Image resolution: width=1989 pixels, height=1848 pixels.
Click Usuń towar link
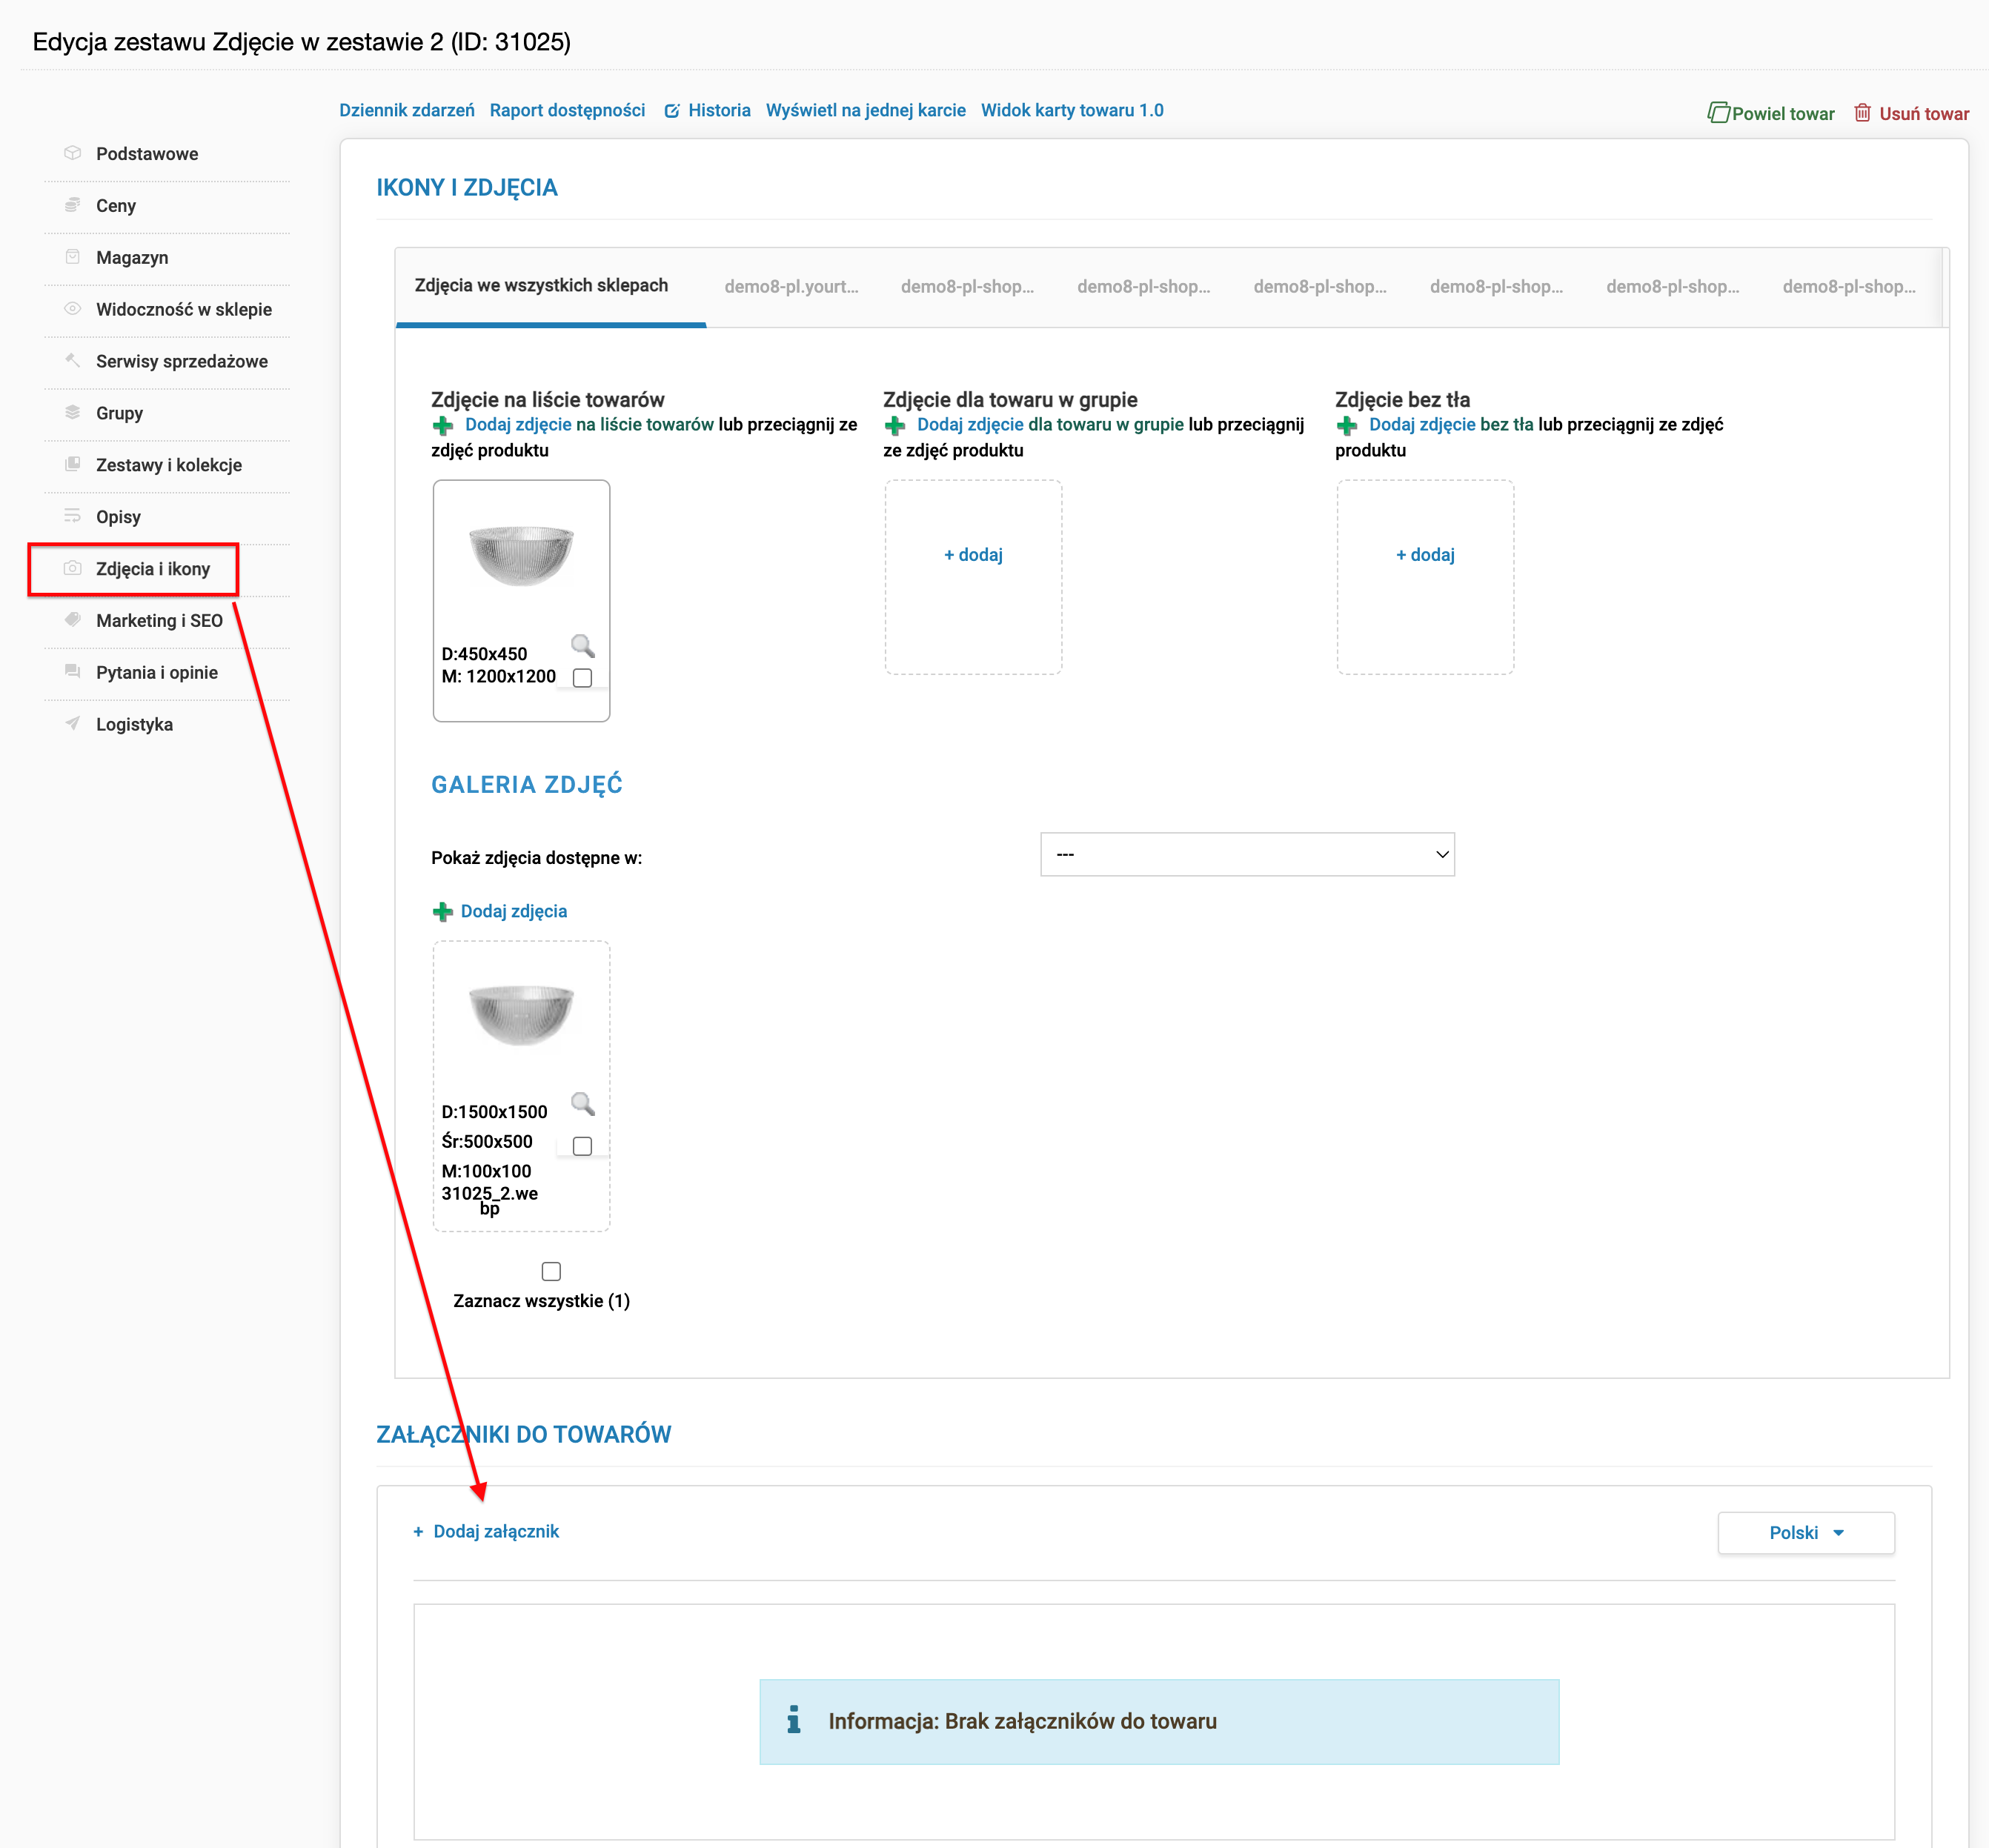[x=1924, y=114]
